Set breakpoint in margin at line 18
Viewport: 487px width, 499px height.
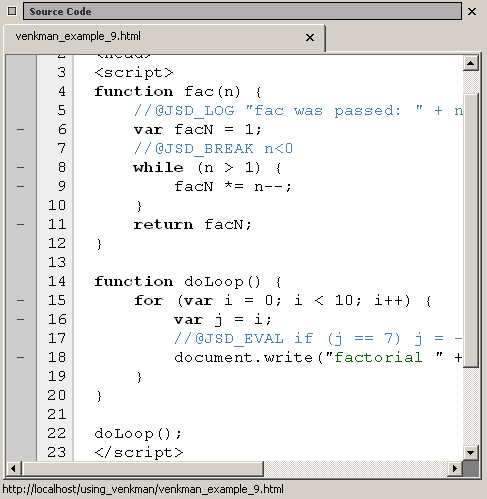pyautogui.click(x=21, y=357)
